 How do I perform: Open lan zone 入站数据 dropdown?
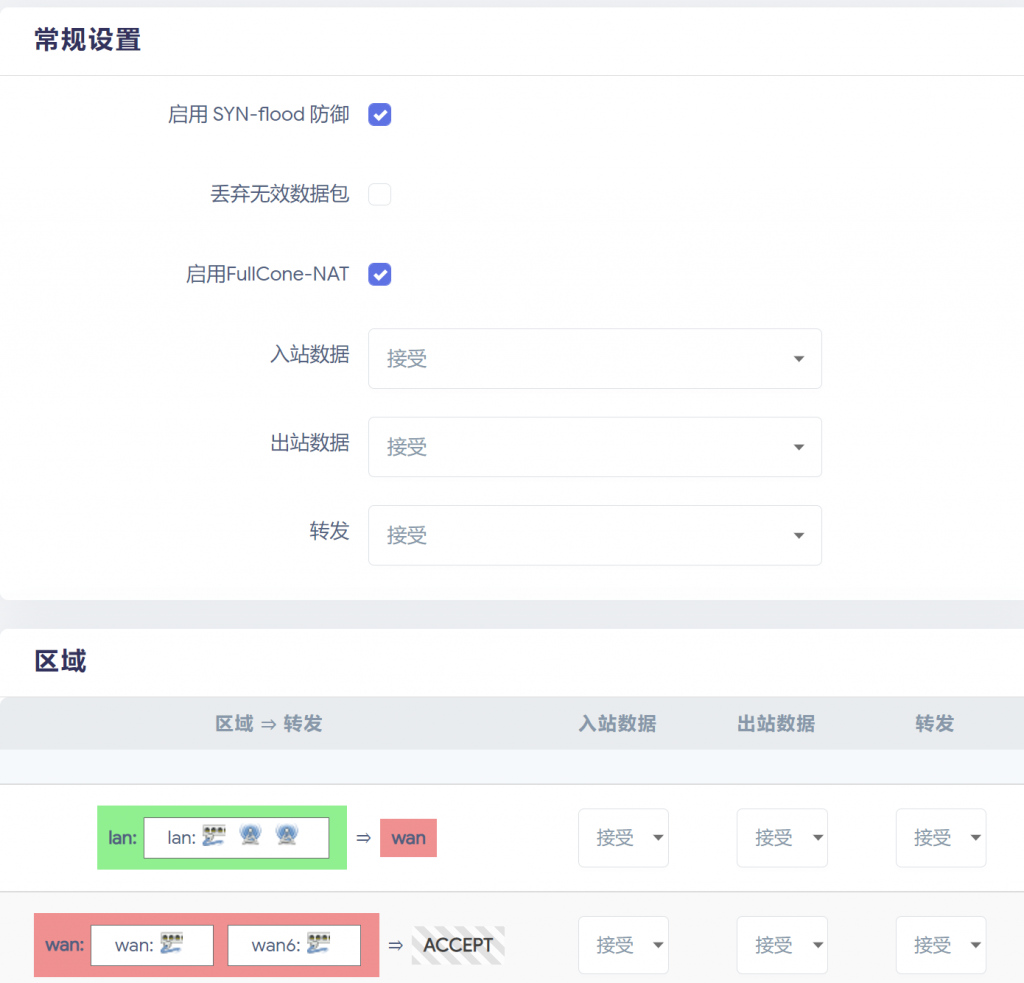[x=623, y=838]
